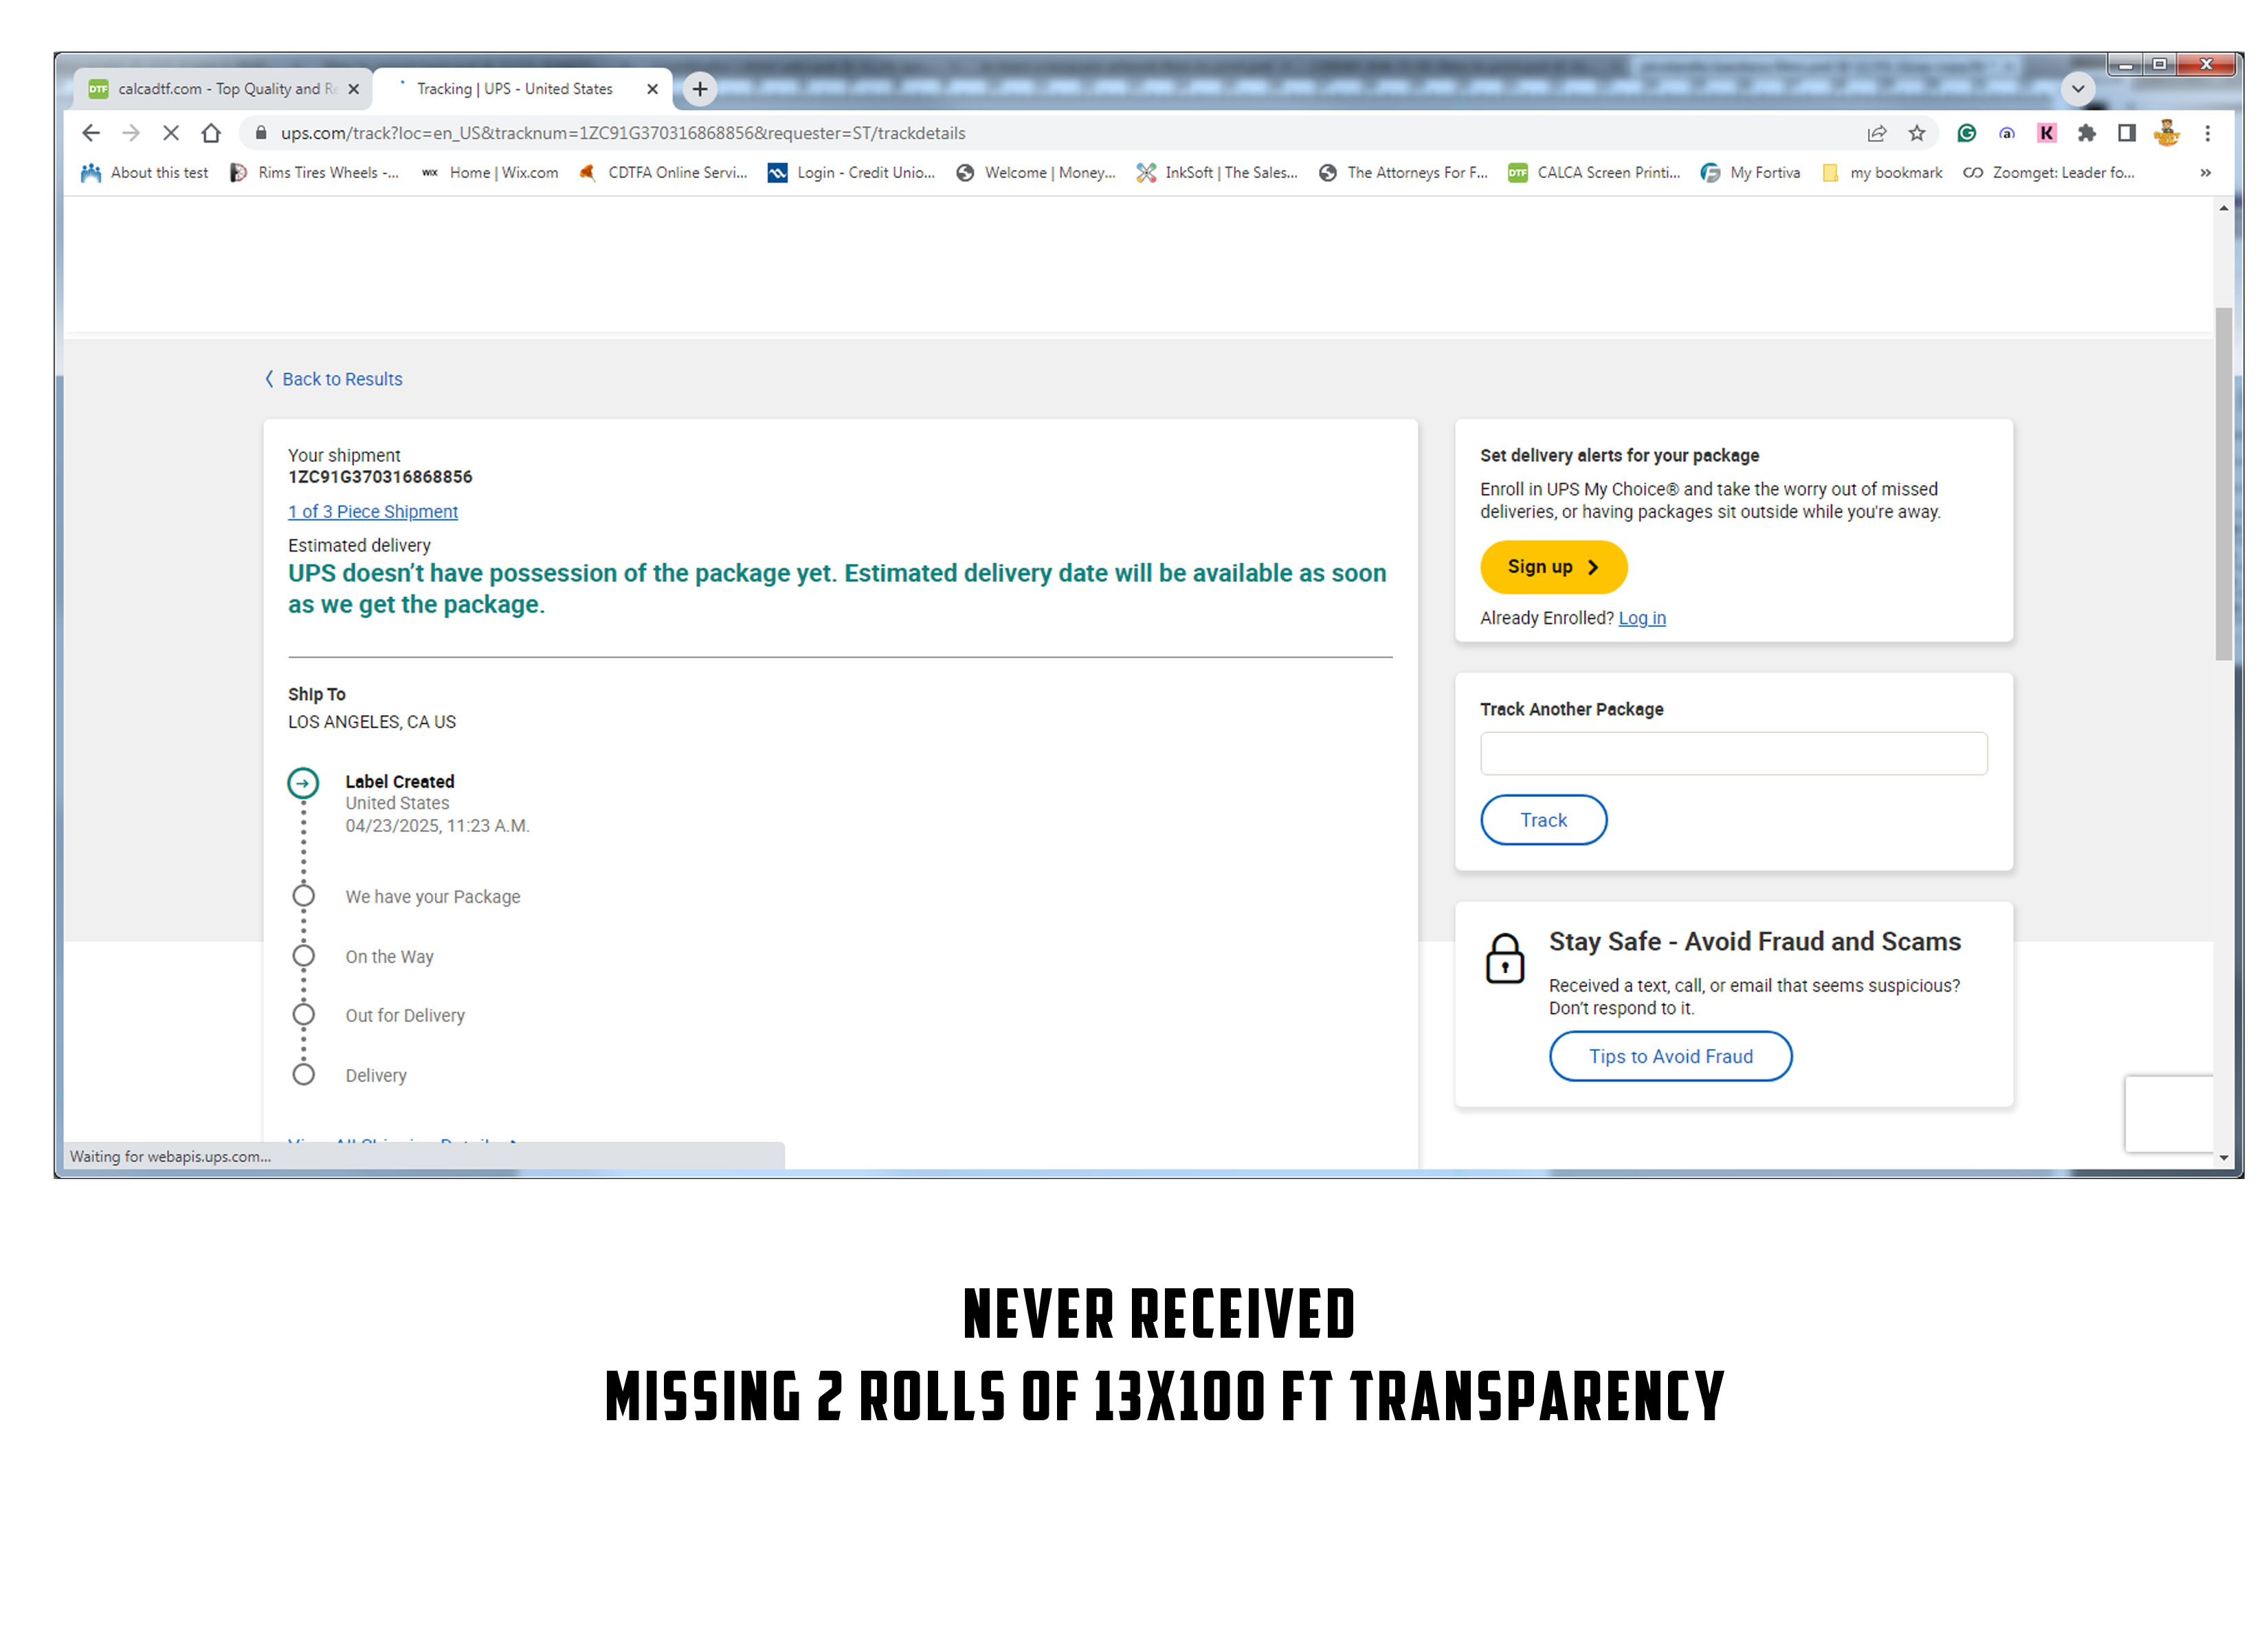Viewport: 2268px width, 1649px height.
Task: Open Login Credit Union bookmark
Action: coord(851,173)
